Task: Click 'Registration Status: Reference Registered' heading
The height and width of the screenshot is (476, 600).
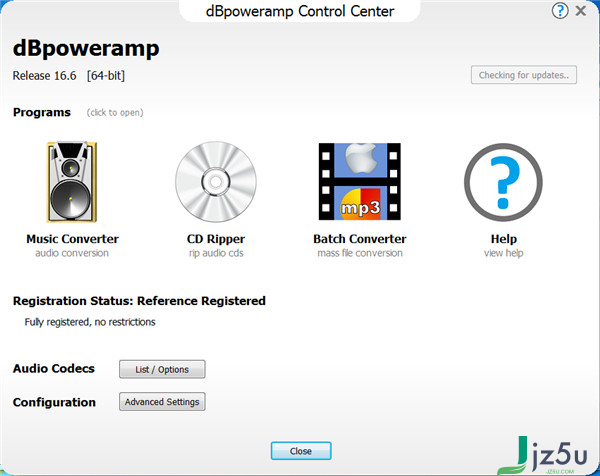Action: click(139, 301)
